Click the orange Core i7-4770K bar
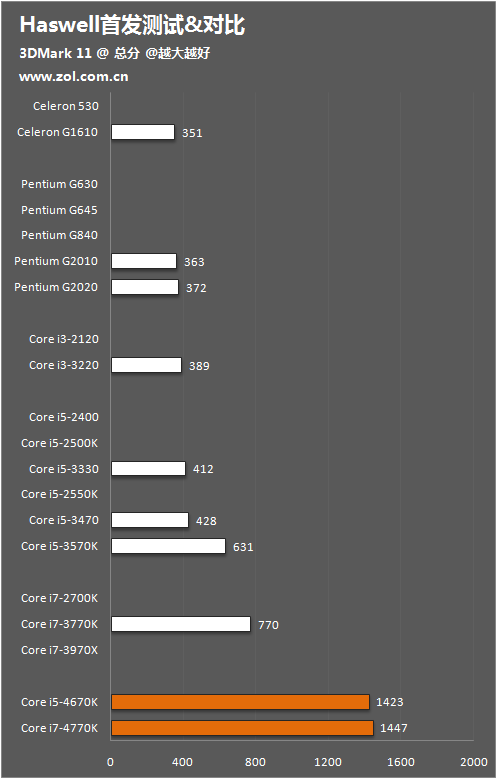The image size is (497, 779). point(242,728)
